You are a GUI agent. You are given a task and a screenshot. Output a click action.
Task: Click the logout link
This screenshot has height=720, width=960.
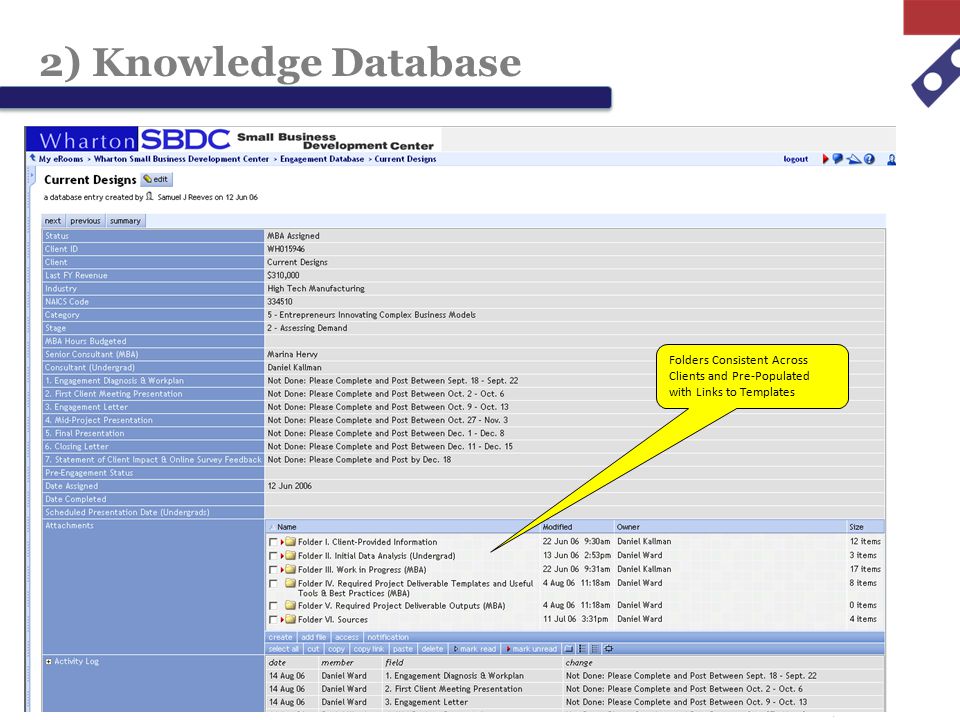tap(796, 159)
